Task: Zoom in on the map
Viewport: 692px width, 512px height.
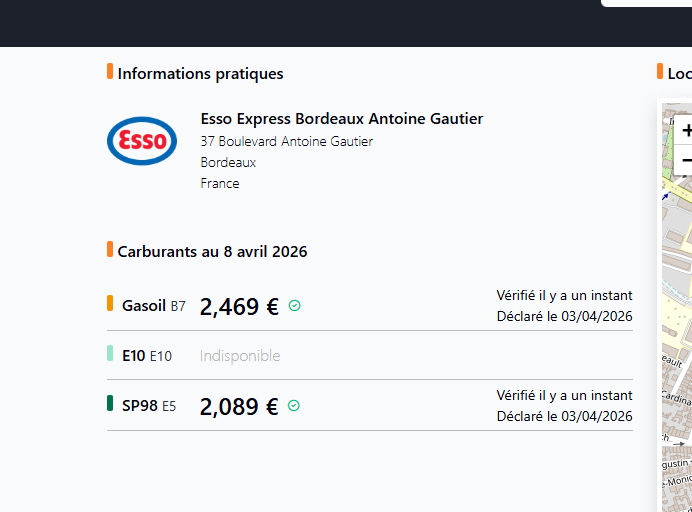Action: [x=686, y=130]
